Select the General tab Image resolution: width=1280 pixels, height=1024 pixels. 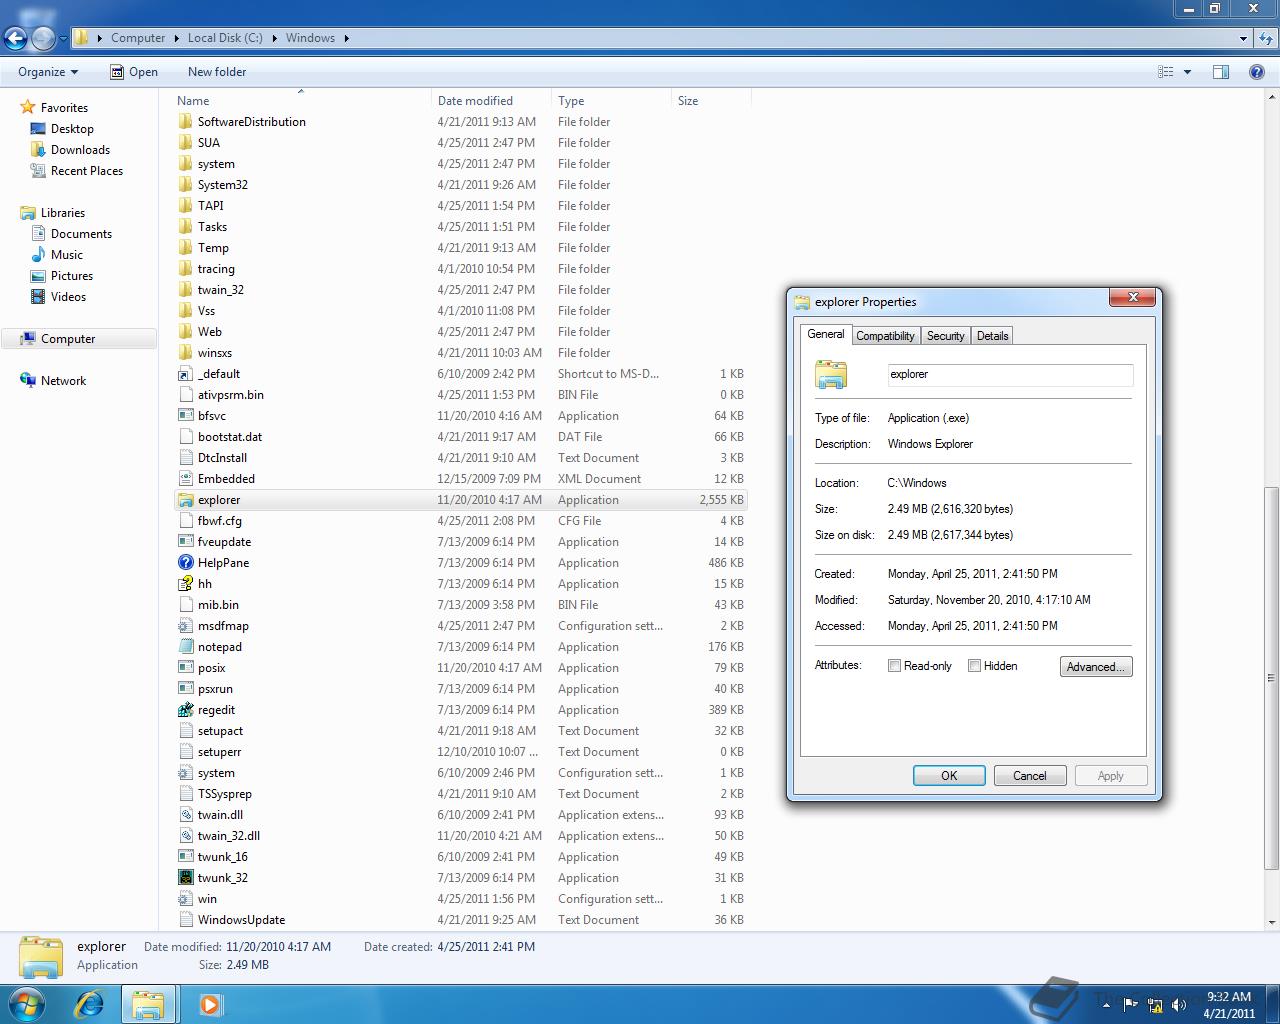click(826, 334)
